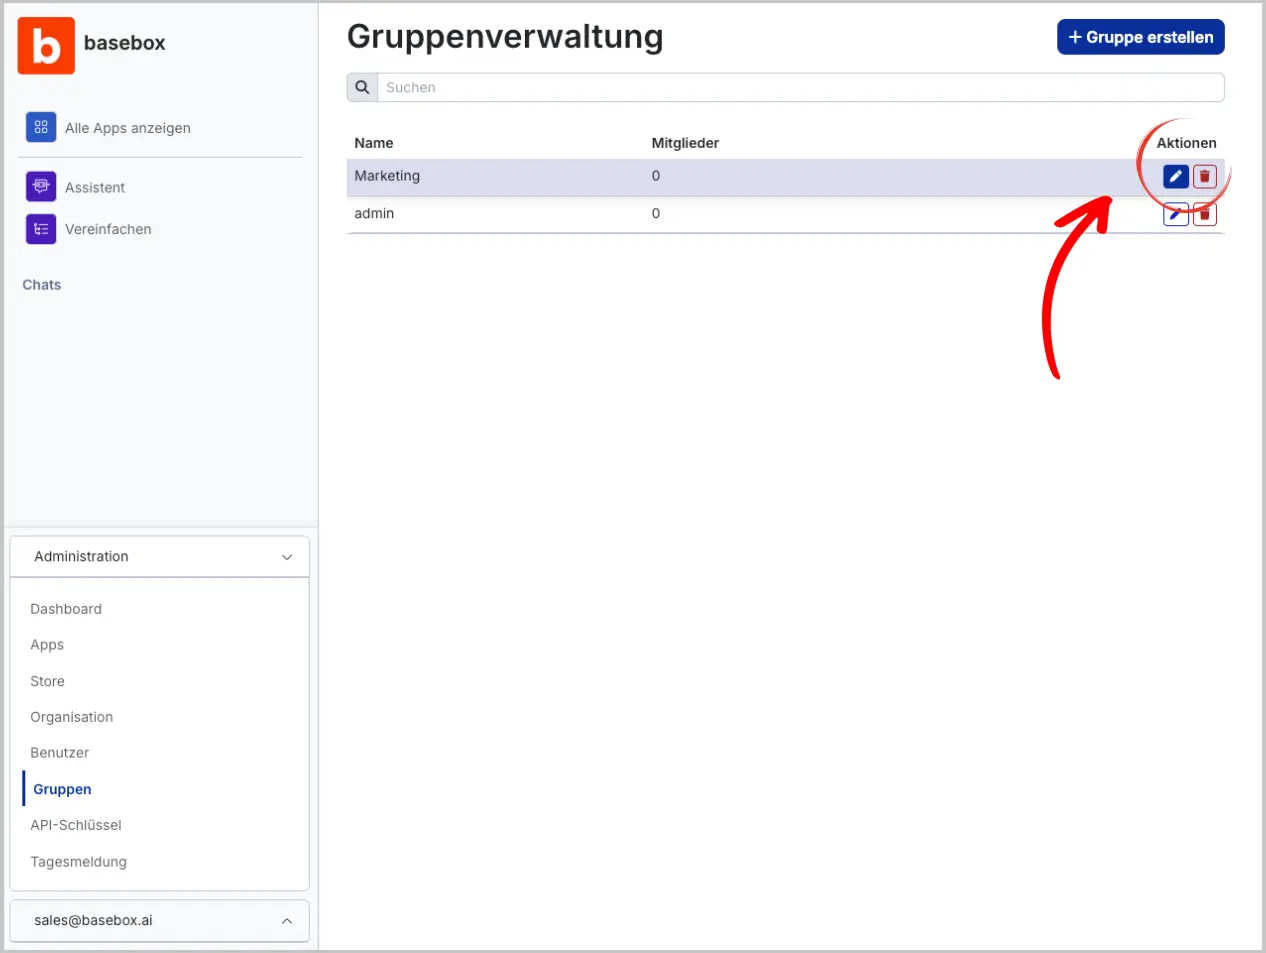Edit the admin group via pencil icon

(x=1176, y=214)
